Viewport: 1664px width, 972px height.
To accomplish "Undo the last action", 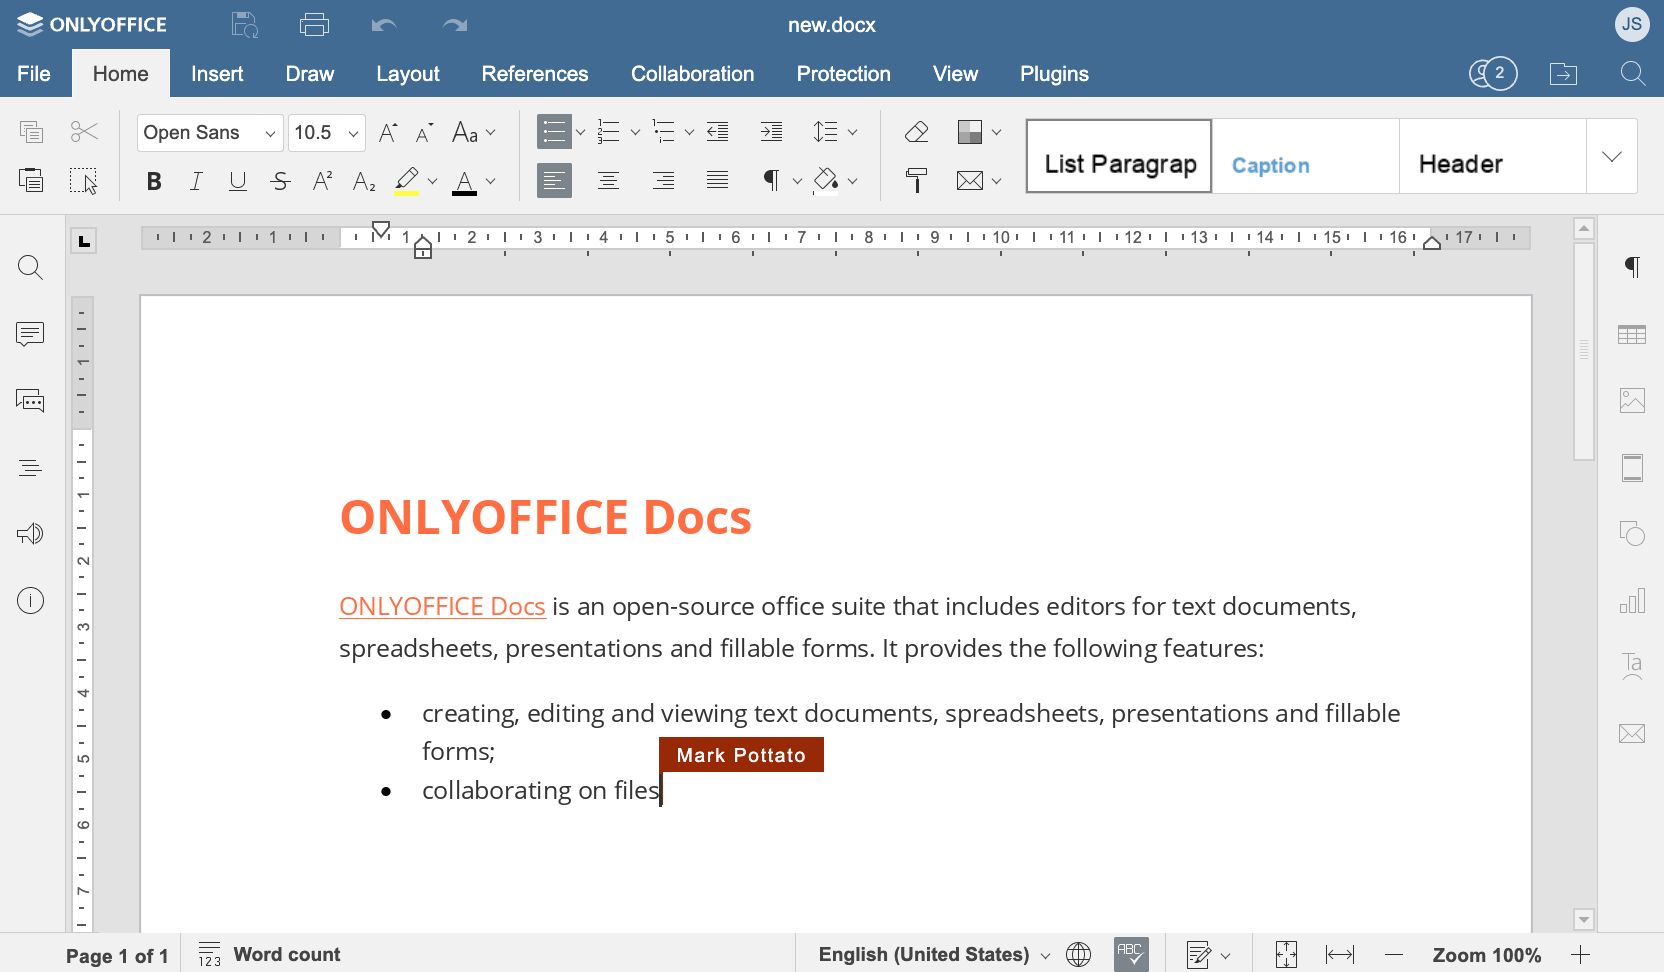I will pyautogui.click(x=384, y=25).
